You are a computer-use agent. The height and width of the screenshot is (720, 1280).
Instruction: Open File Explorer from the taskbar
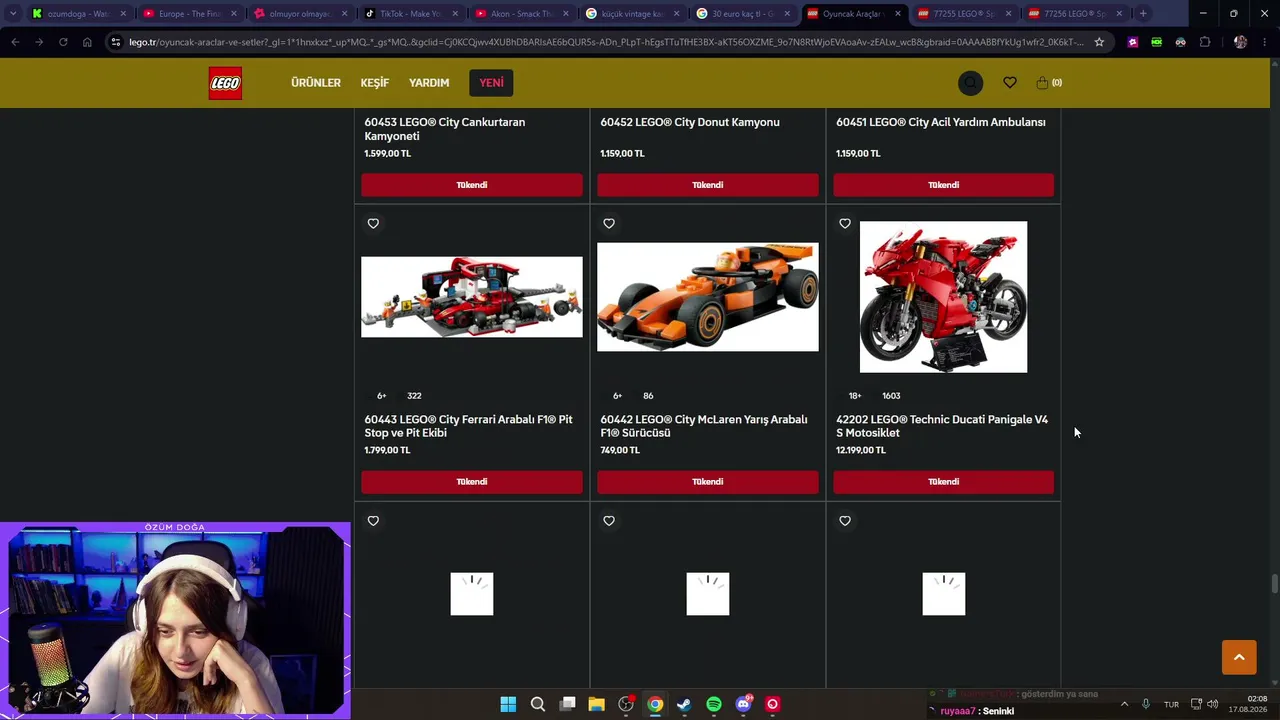coord(596,704)
